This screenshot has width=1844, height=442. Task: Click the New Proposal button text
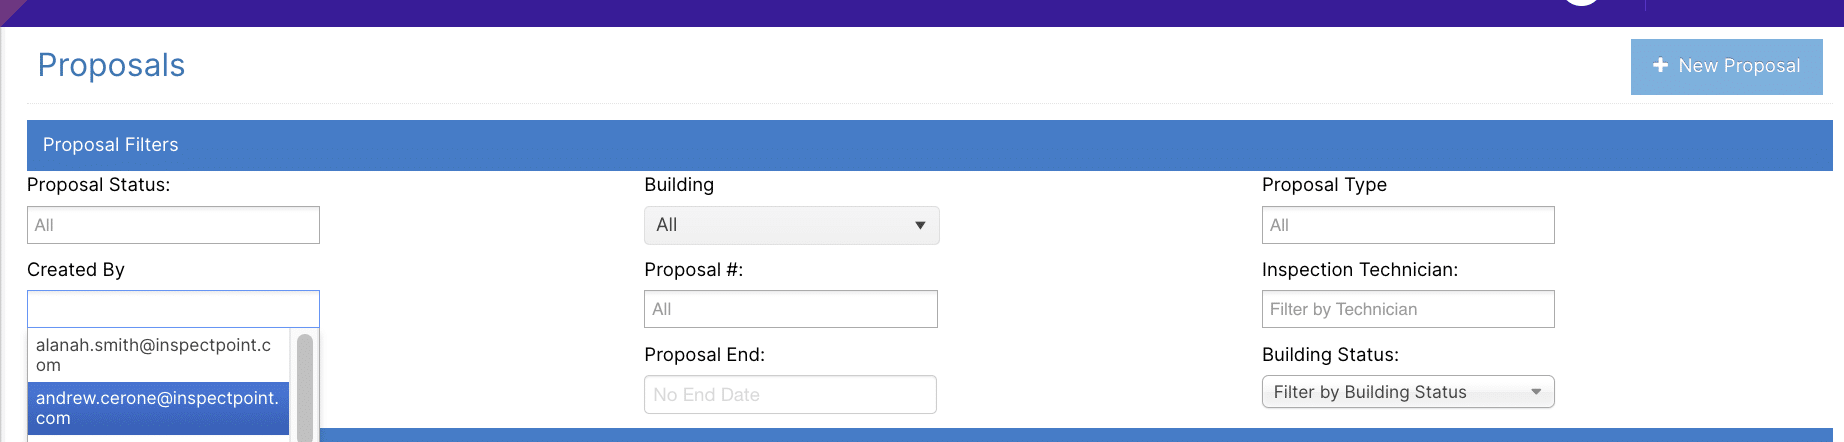[x=1739, y=66]
